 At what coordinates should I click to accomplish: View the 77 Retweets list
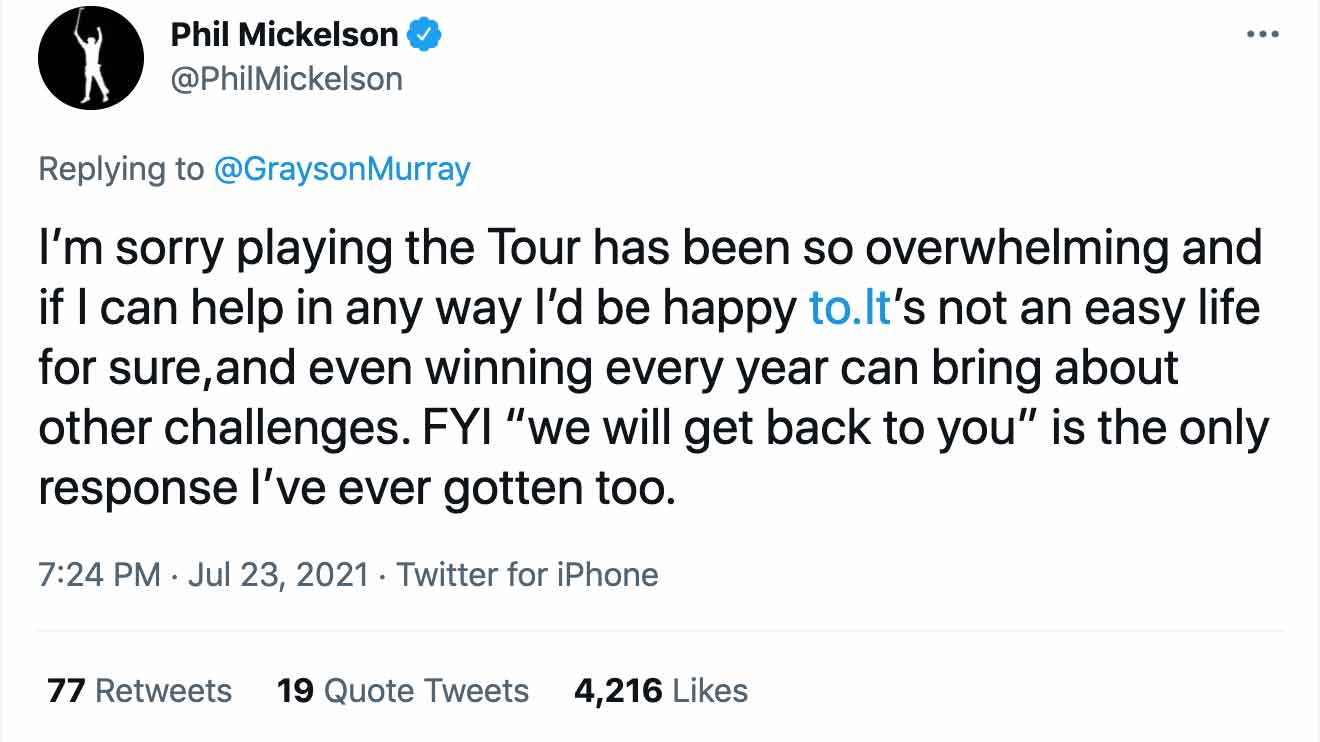(139, 691)
